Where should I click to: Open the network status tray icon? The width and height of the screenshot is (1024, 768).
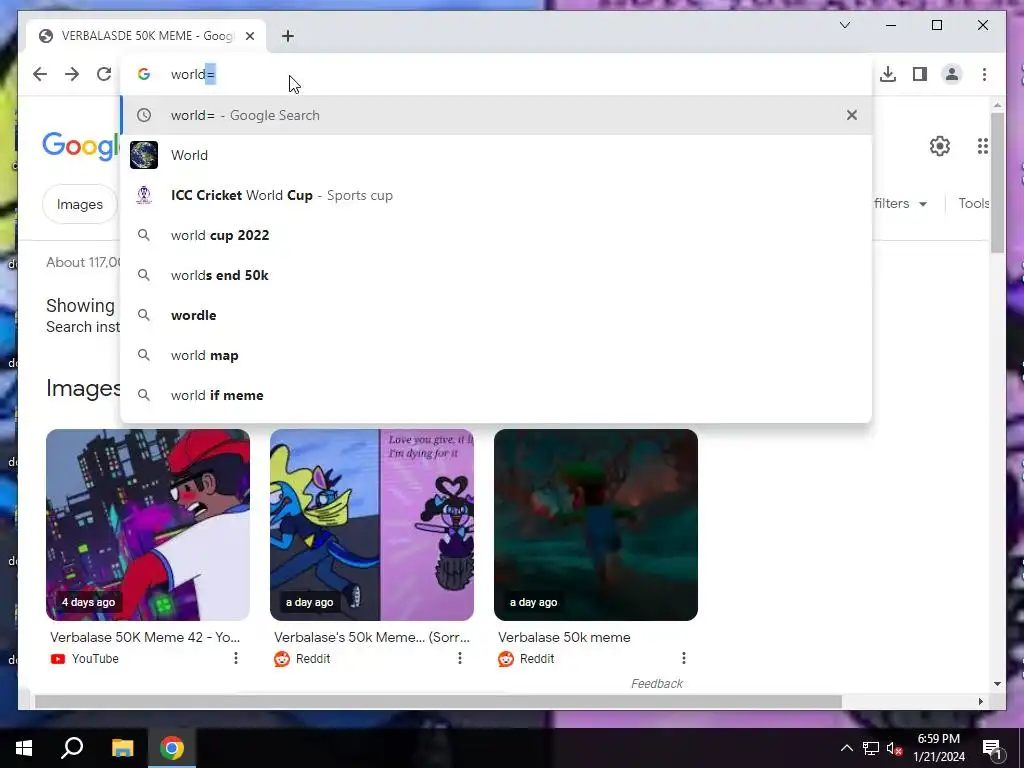[x=871, y=748]
